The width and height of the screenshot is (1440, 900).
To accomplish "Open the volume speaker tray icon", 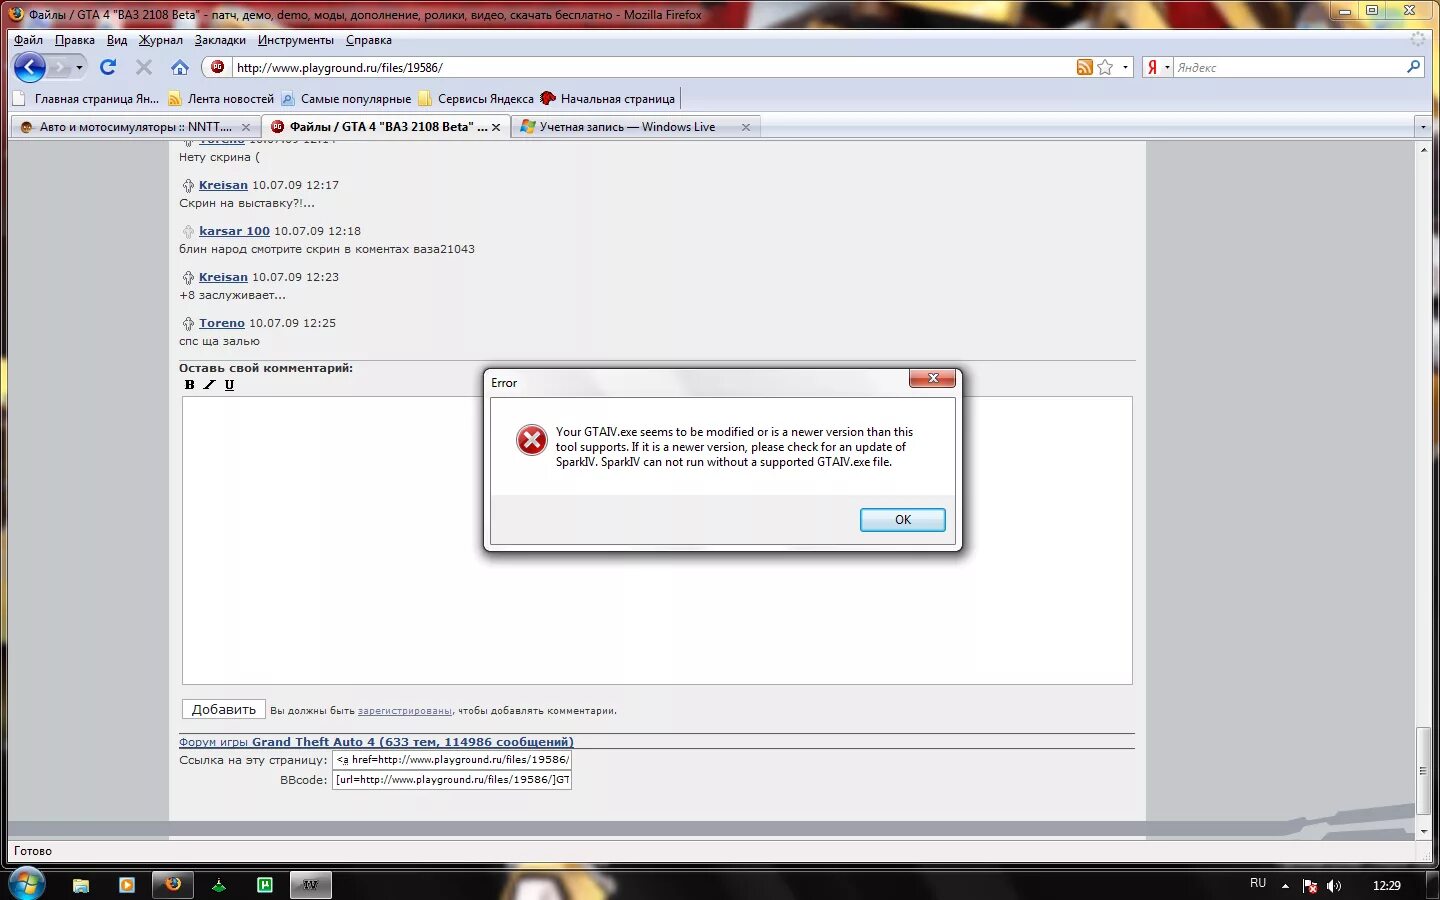I will (x=1333, y=886).
